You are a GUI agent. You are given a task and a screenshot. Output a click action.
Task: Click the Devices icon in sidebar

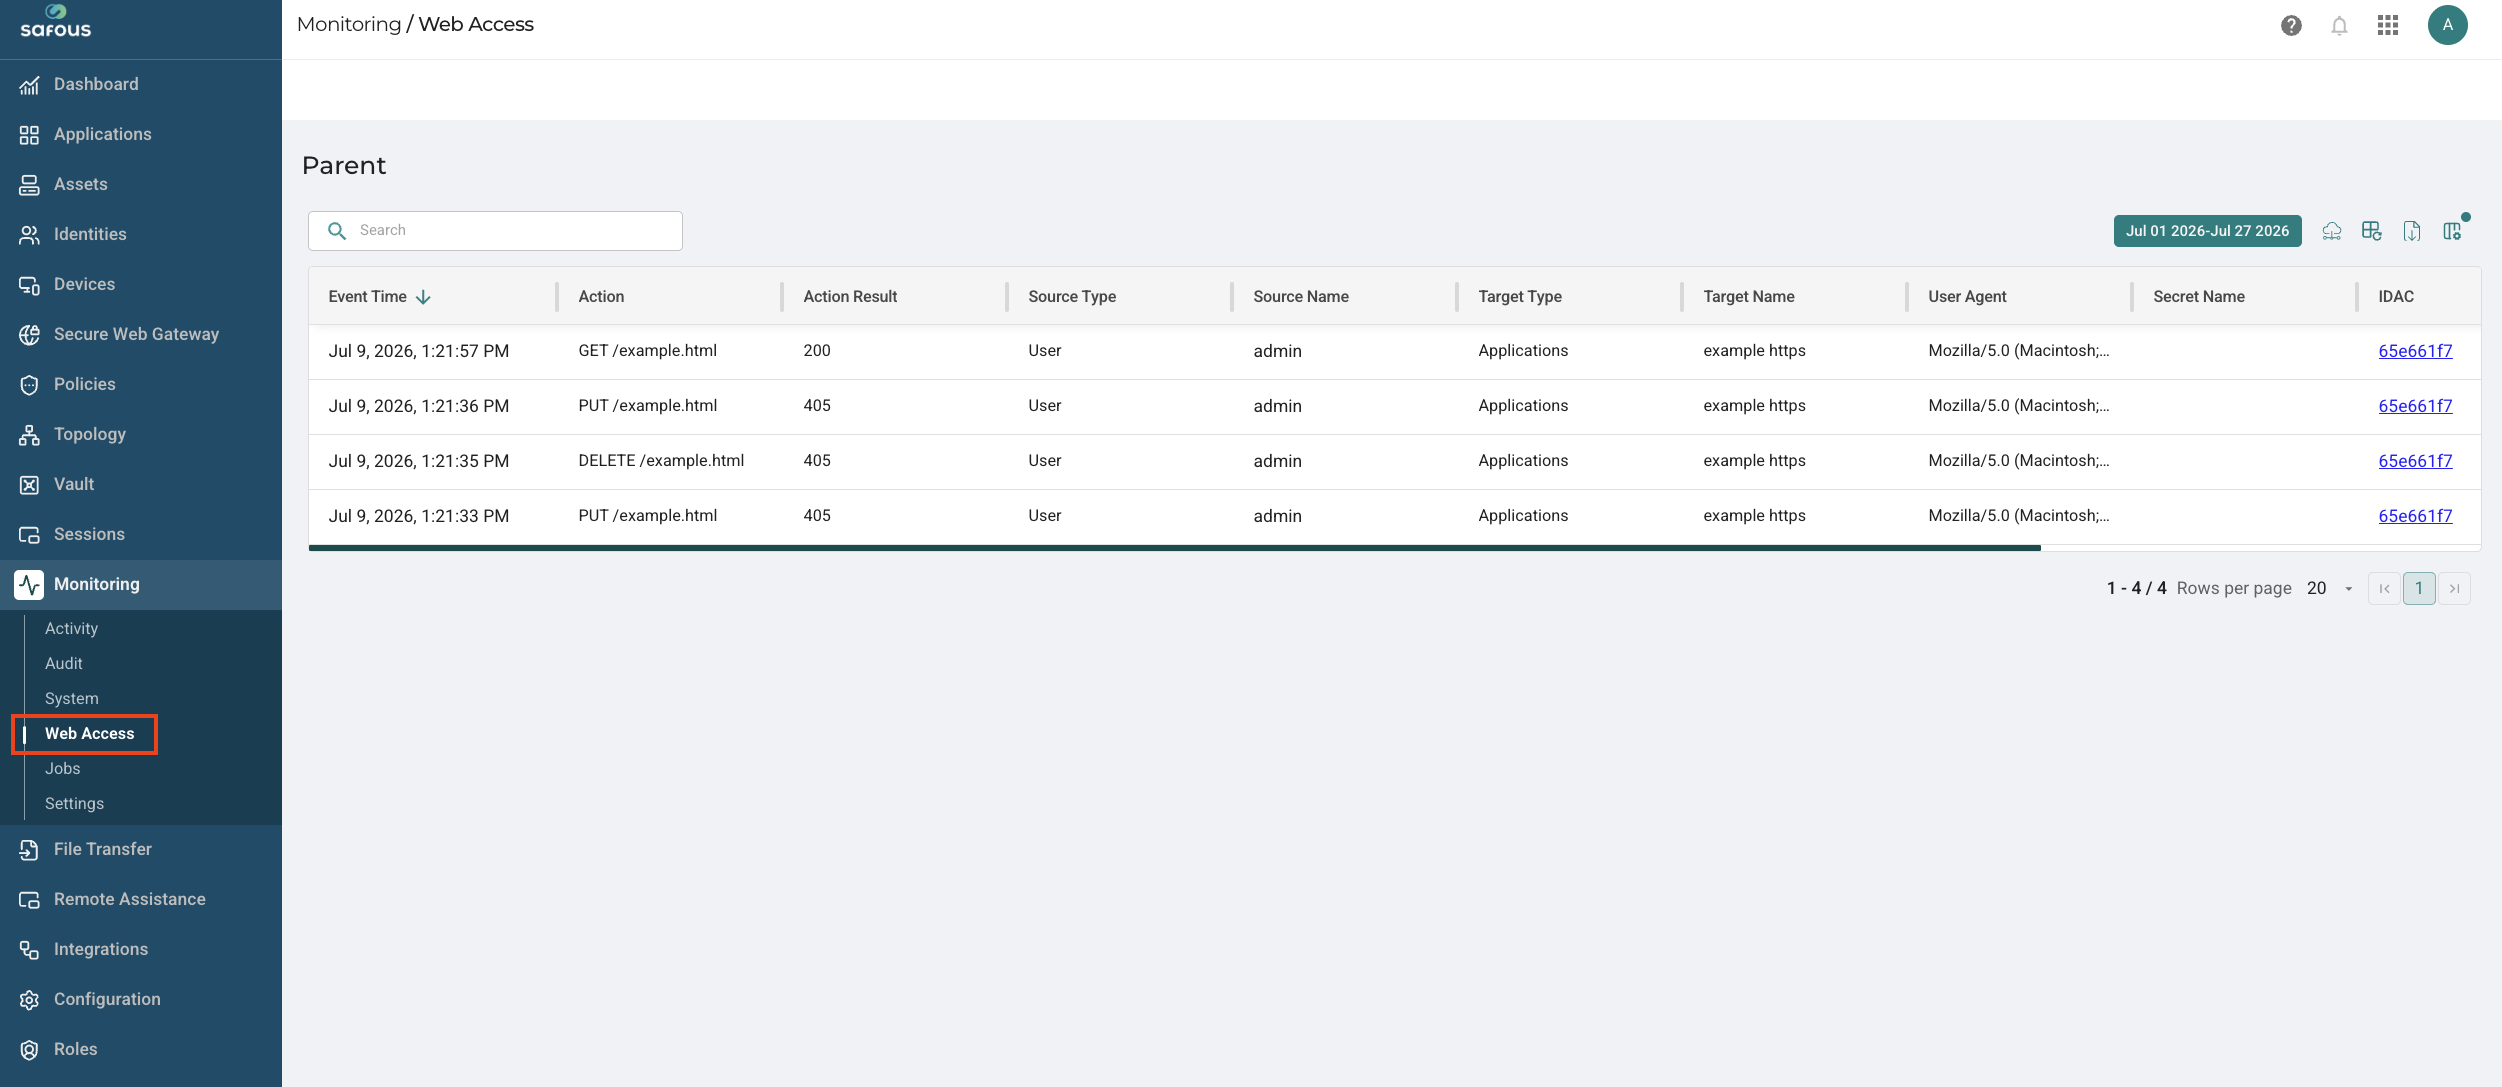click(x=29, y=285)
